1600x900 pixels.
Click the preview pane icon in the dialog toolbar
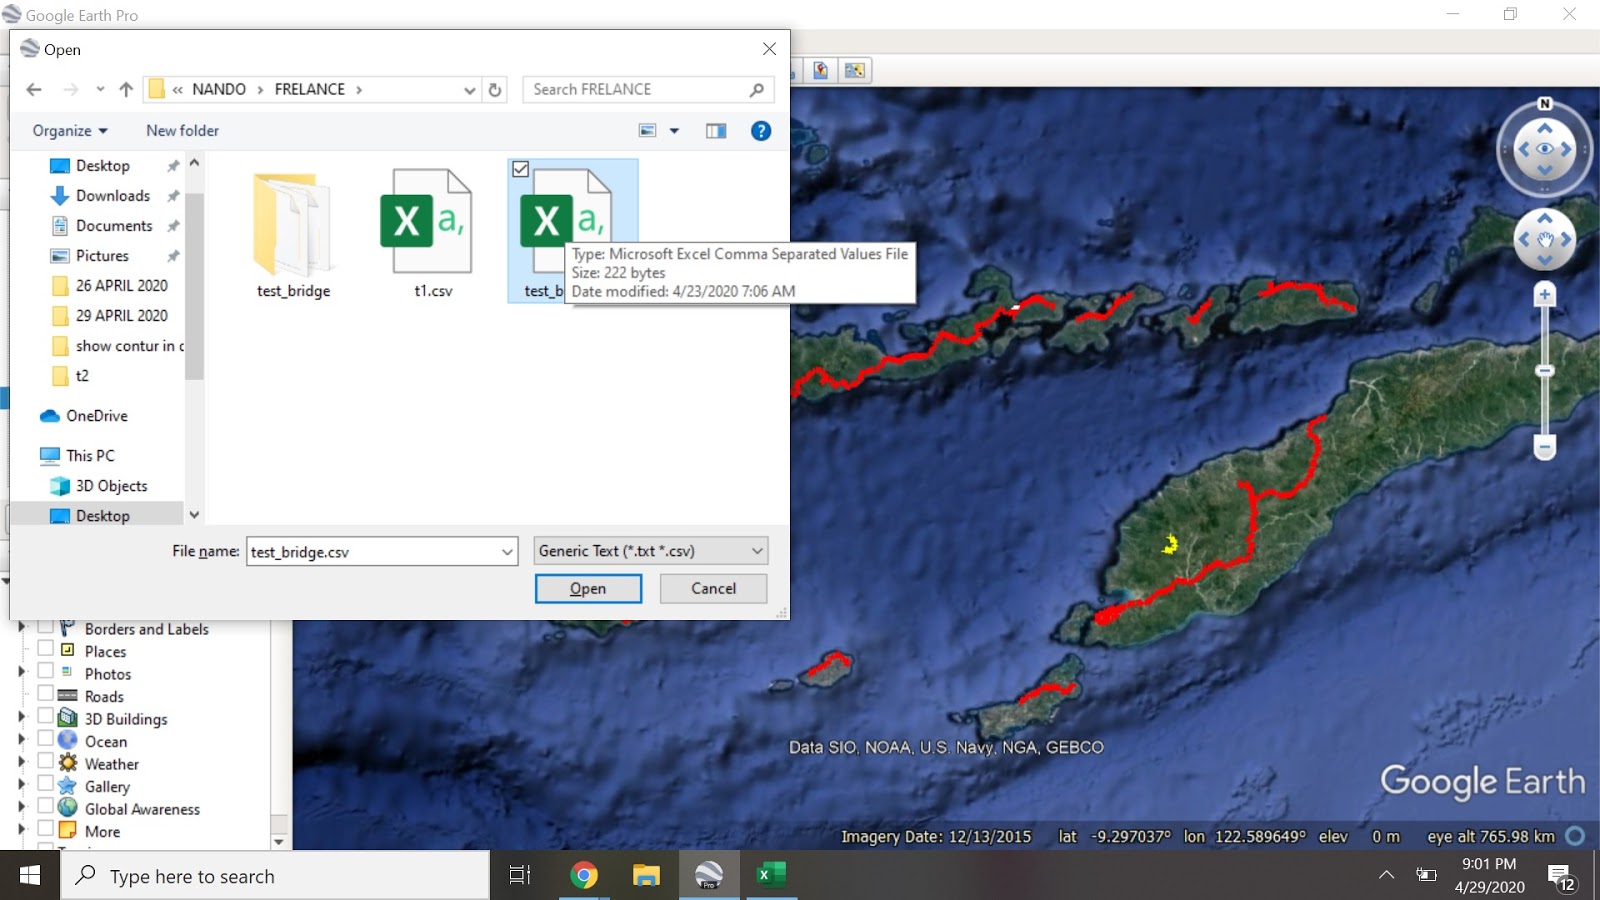716,130
